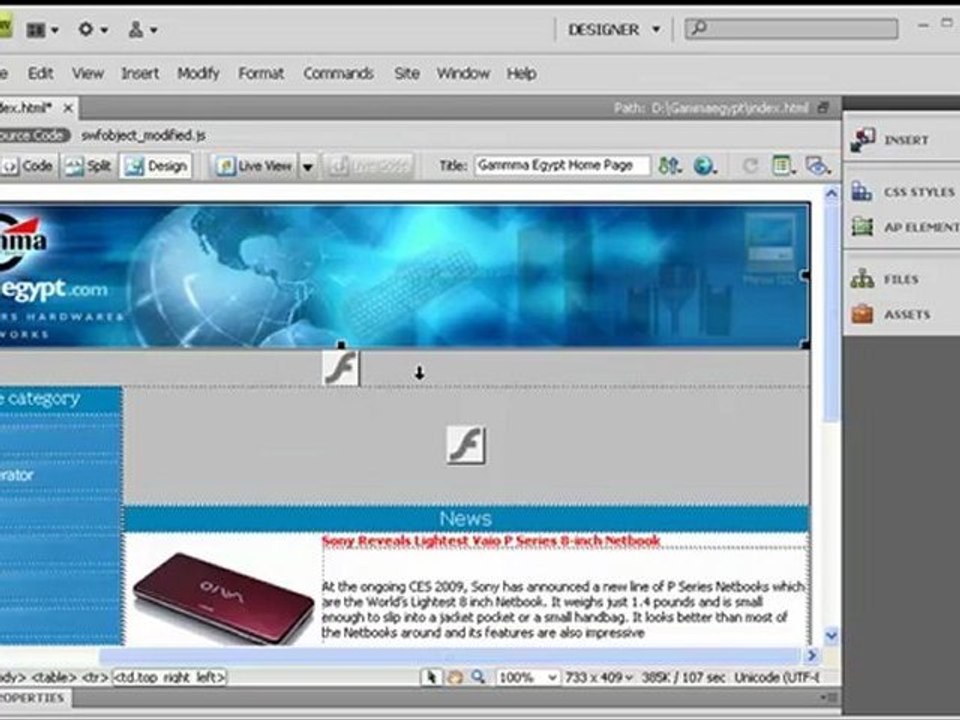Viewport: 960px width, 720px height.
Task: Click the PROPERTIES panel title
Action: point(32,698)
